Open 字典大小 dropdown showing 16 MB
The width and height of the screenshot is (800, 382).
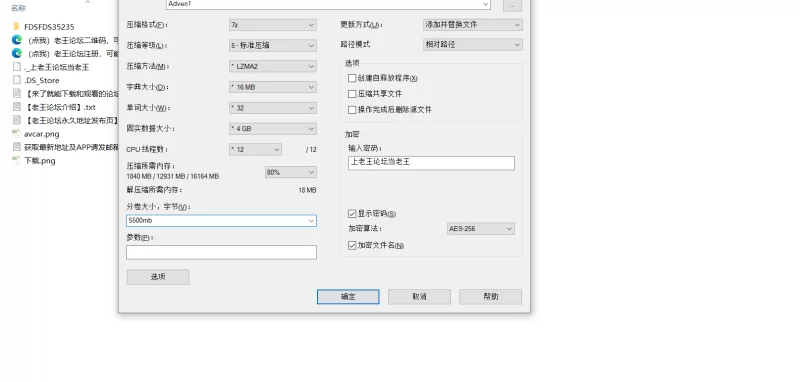(x=272, y=87)
